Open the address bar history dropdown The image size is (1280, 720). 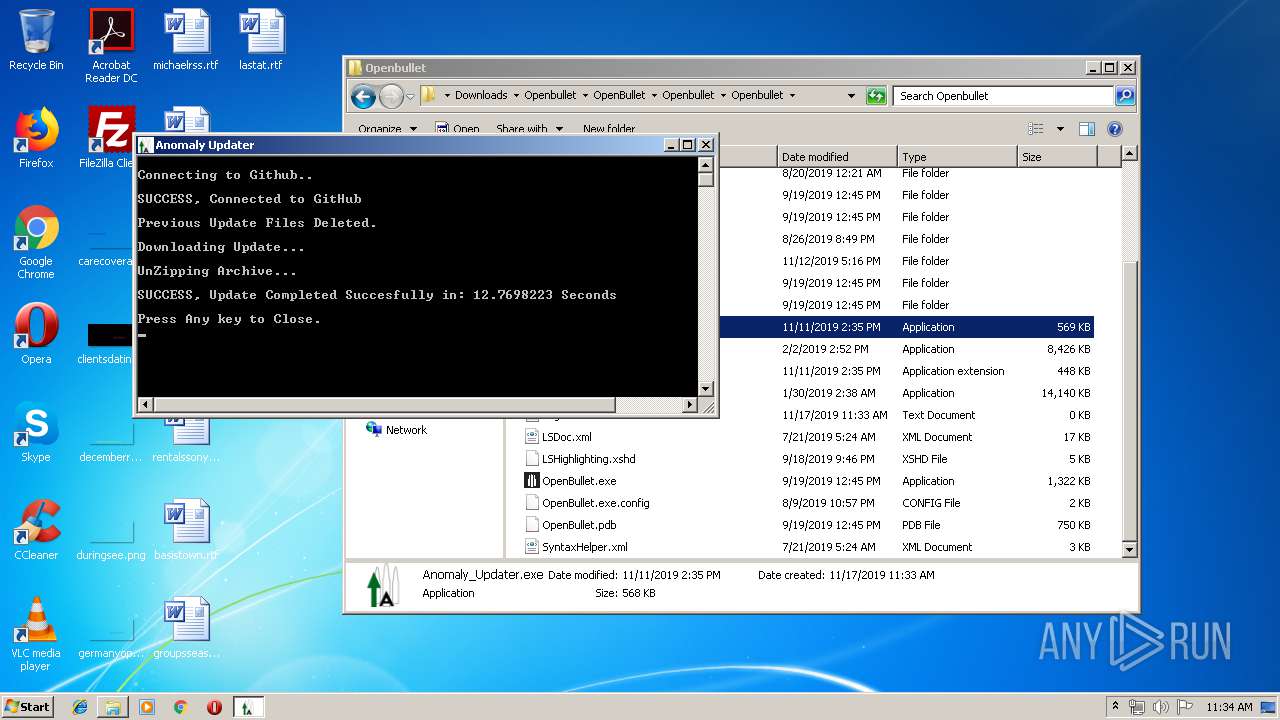pyautogui.click(x=852, y=96)
